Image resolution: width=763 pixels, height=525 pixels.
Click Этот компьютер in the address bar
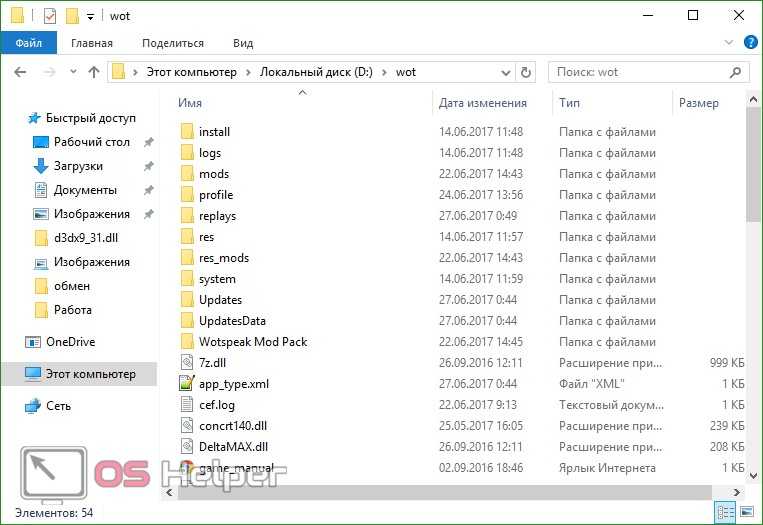tap(192, 72)
